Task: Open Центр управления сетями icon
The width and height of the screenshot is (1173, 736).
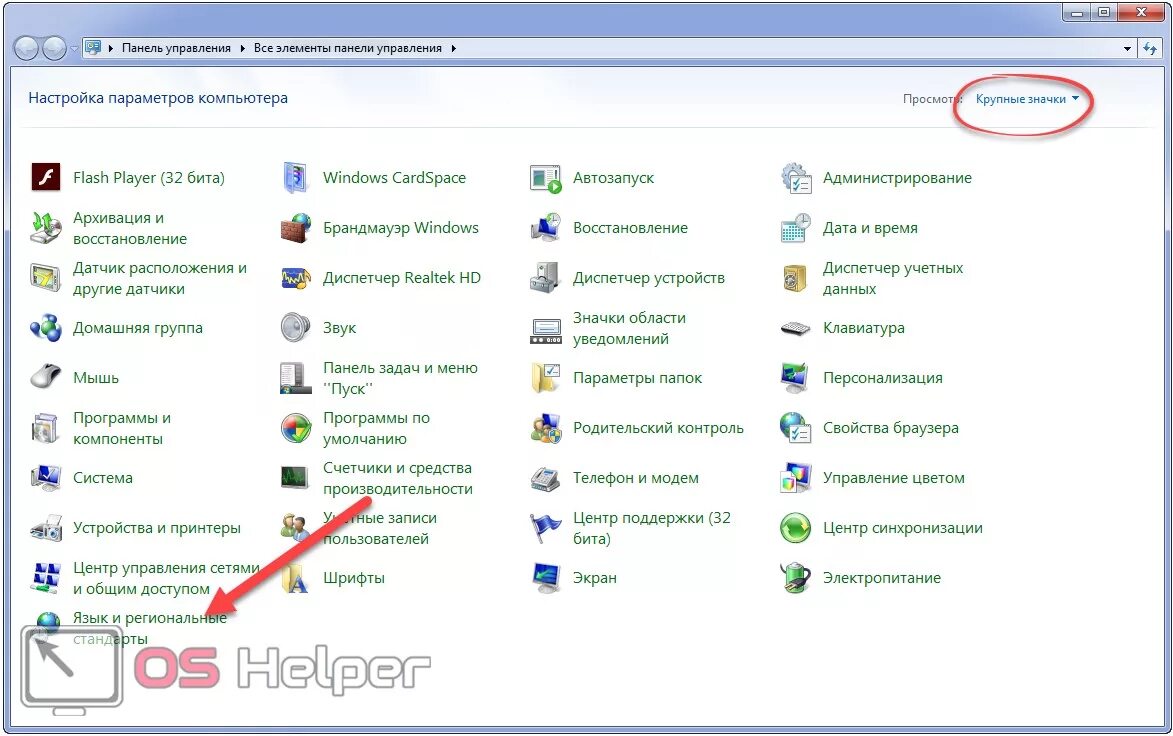Action: (x=46, y=578)
